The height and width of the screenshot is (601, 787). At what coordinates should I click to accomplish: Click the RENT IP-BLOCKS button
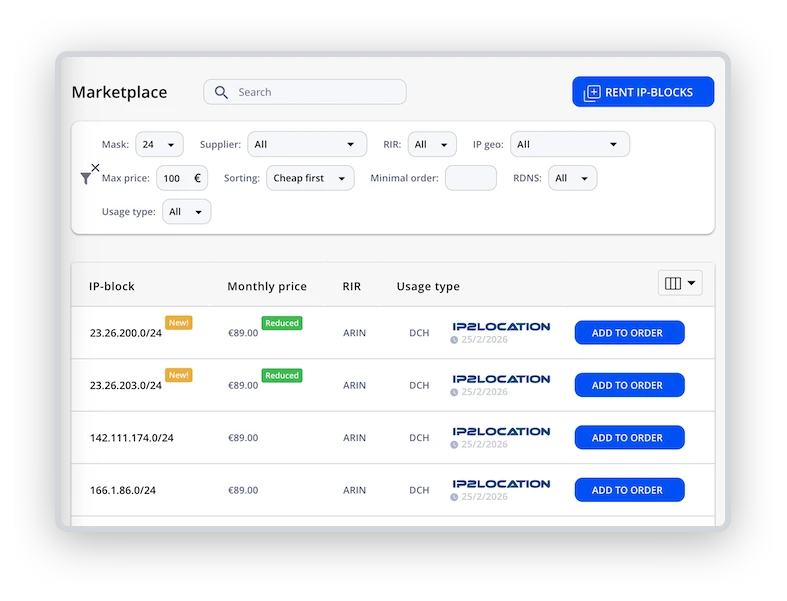(x=643, y=92)
